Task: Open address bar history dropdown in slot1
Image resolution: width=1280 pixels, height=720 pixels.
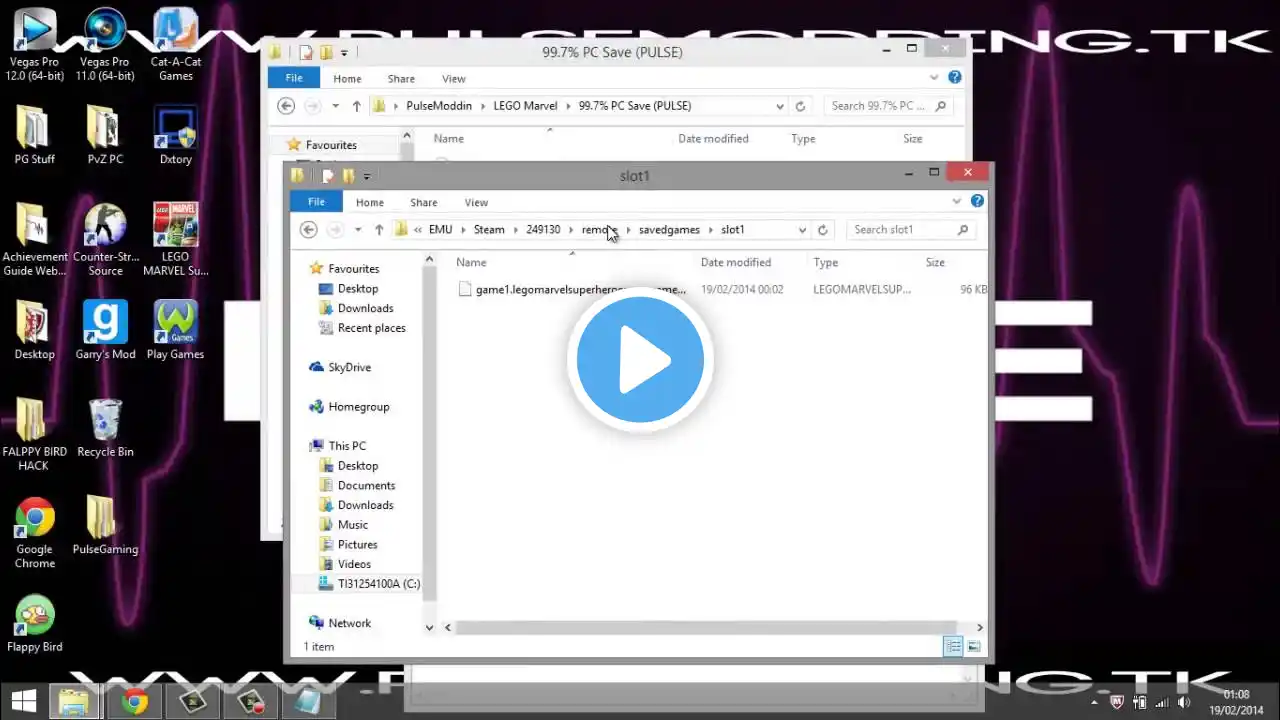Action: tap(802, 230)
